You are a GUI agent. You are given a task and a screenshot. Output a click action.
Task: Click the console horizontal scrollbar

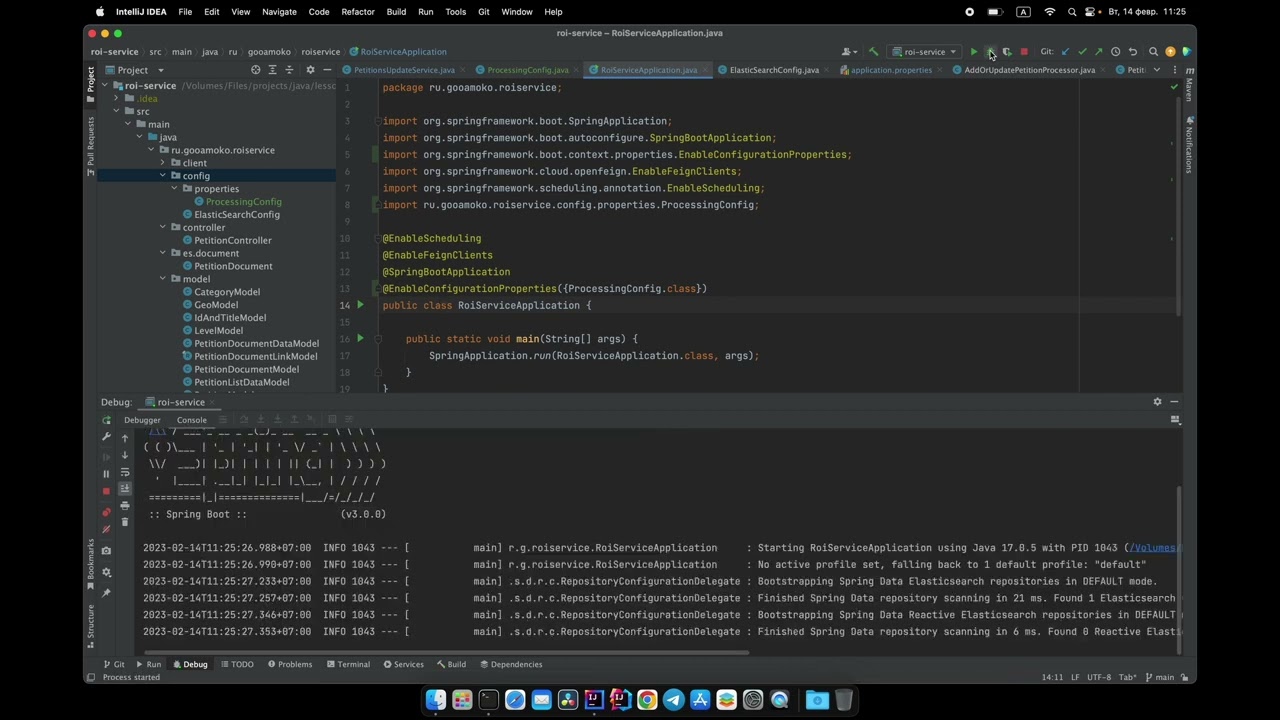coord(445,652)
